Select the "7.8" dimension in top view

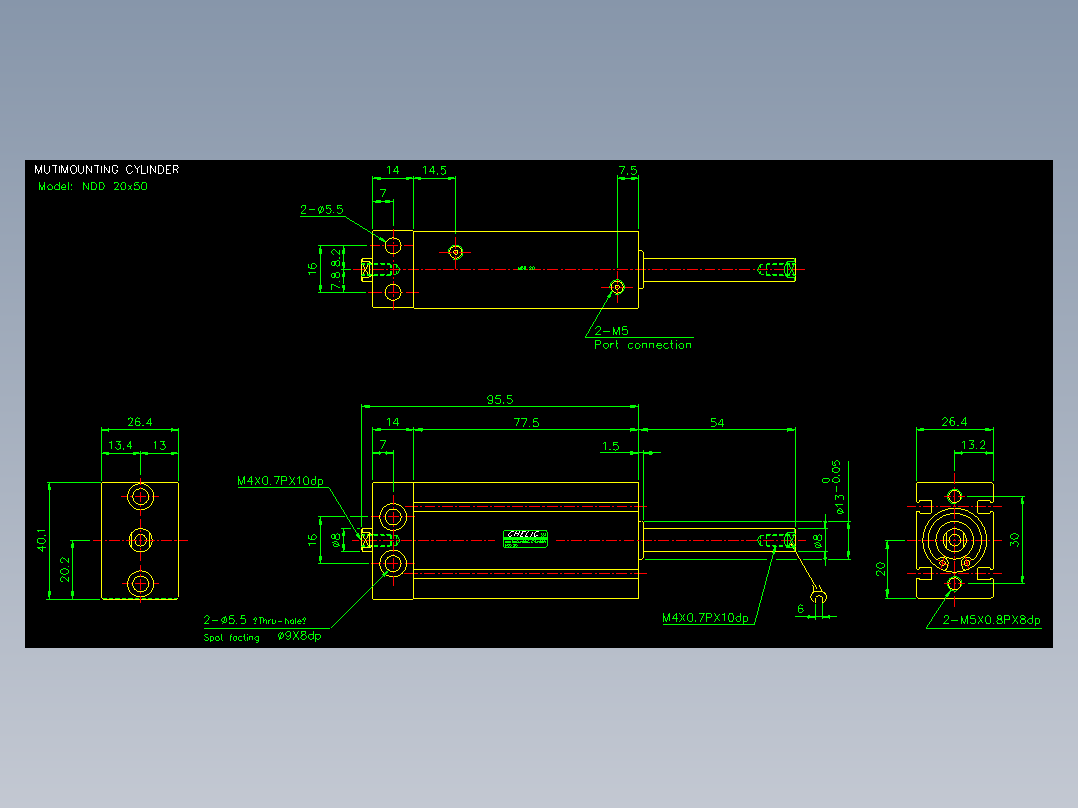336,281
